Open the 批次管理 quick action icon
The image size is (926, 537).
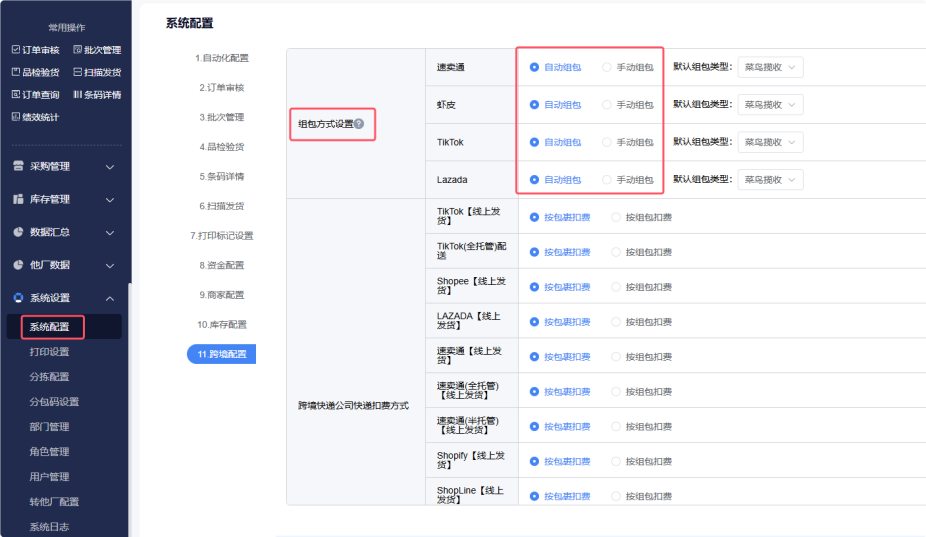pyautogui.click(x=78, y=50)
